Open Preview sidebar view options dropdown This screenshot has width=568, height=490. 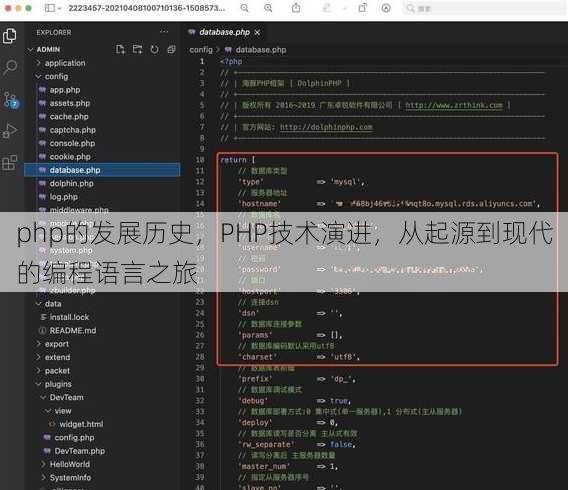[59, 8]
